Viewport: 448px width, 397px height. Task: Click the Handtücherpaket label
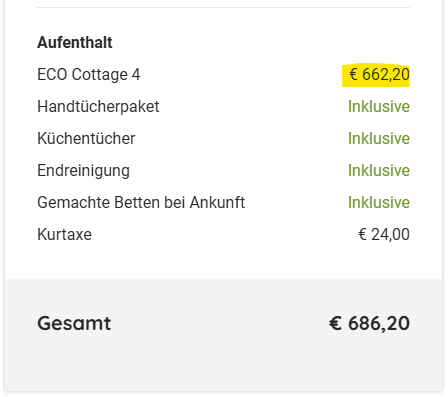(98, 107)
